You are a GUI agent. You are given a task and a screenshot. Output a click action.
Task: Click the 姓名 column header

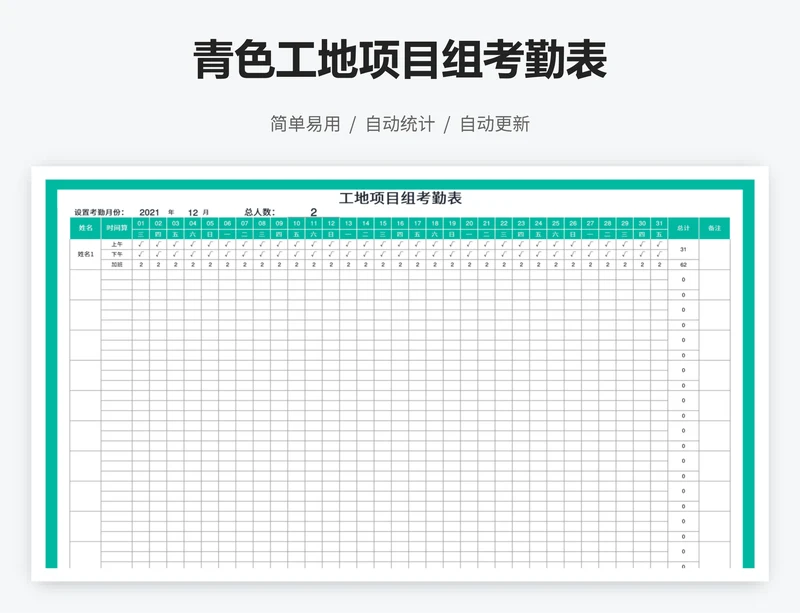(x=86, y=228)
